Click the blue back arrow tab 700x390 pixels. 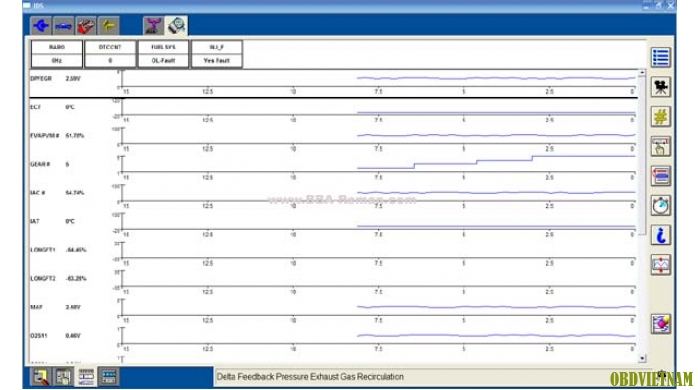[x=41, y=26]
